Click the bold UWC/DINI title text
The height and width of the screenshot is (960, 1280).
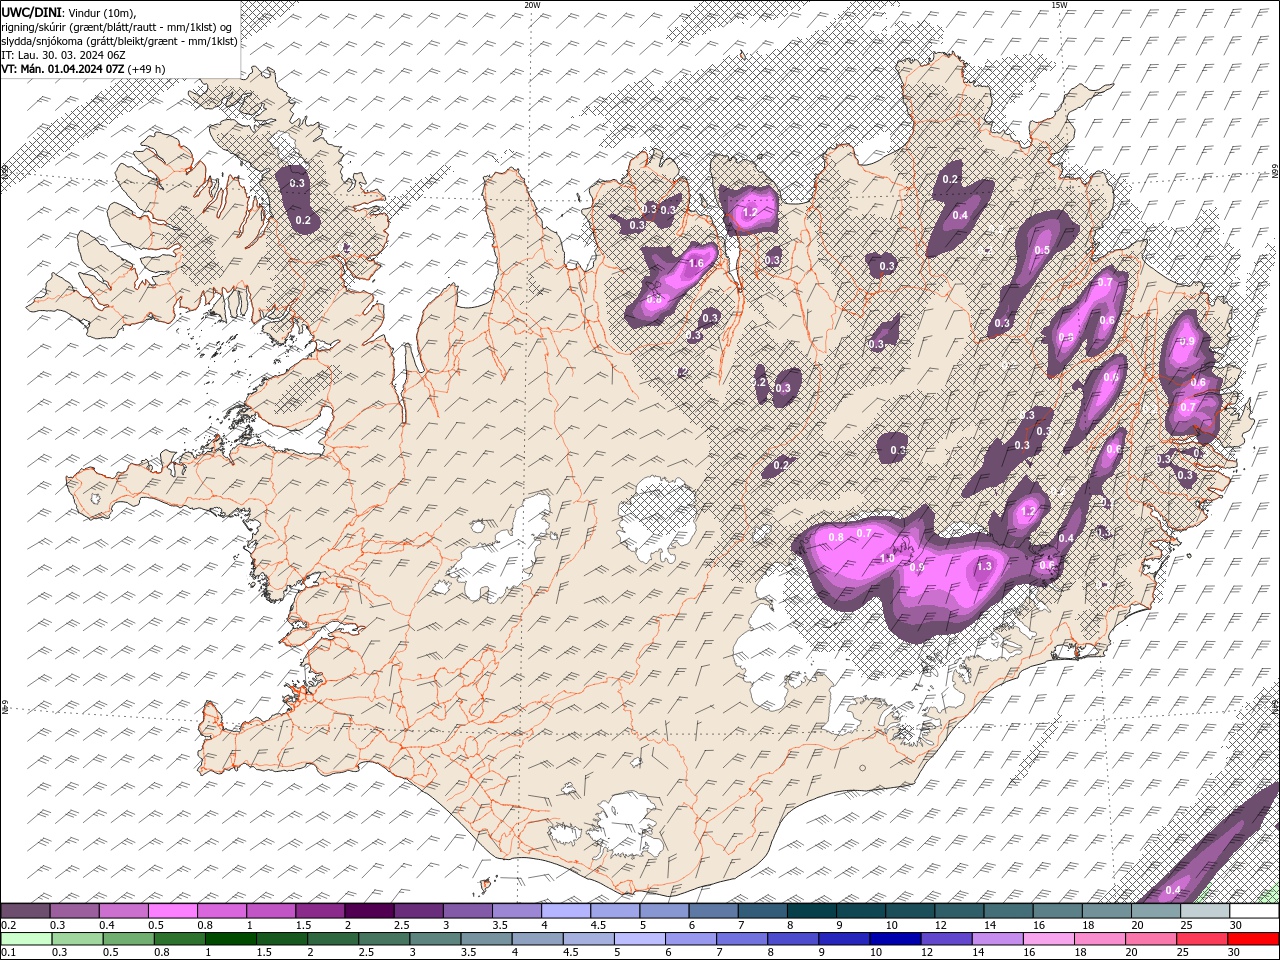31,11
